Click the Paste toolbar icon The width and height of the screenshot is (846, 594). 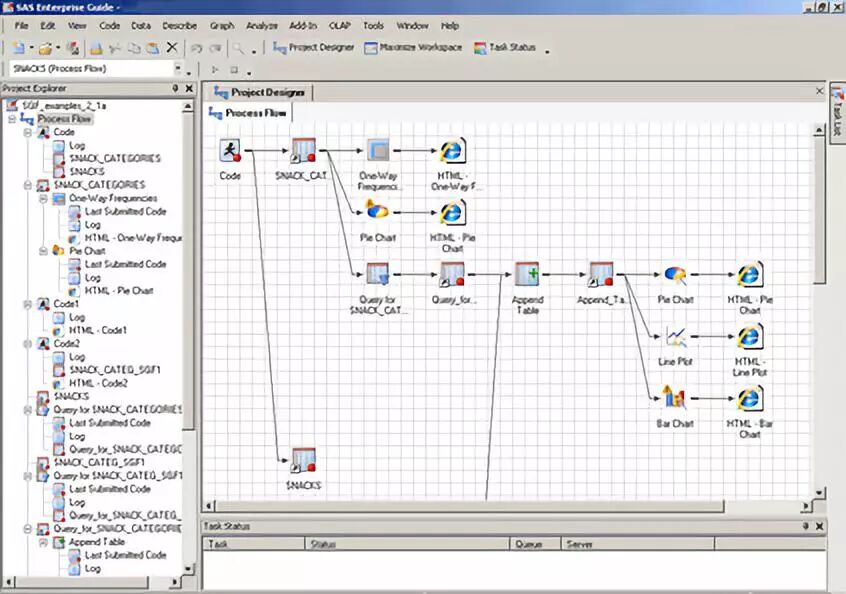(x=153, y=48)
